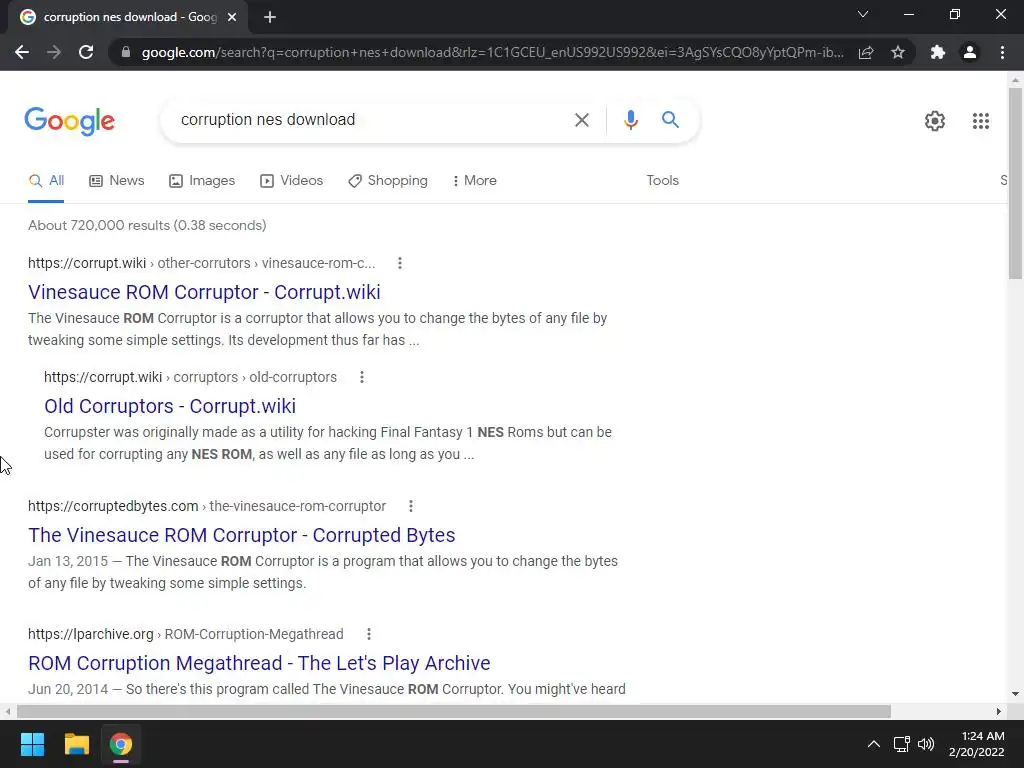
Task: Open the volume speaker icon
Action: pos(926,744)
